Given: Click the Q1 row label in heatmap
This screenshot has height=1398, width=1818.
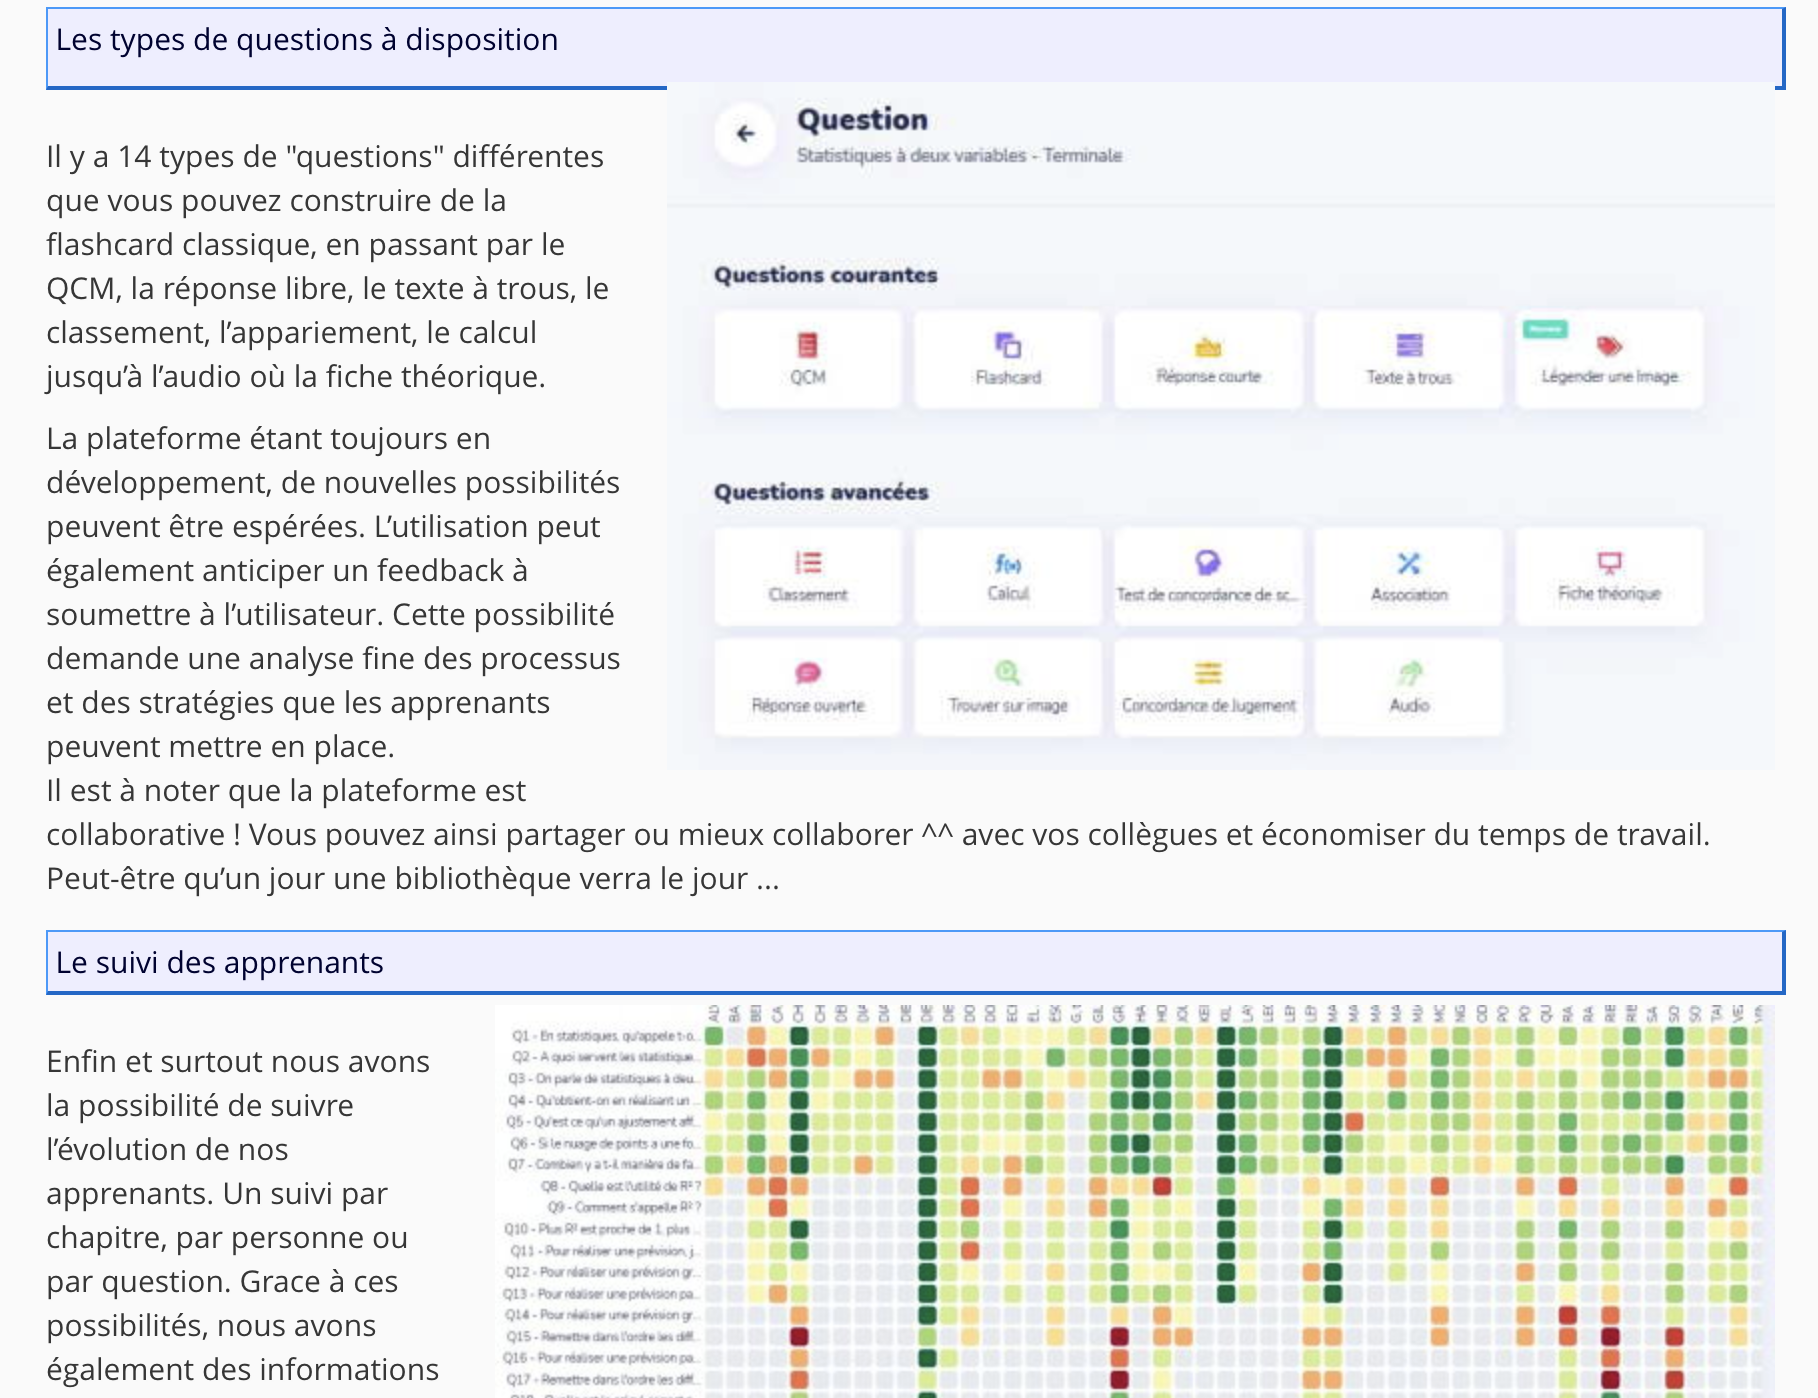Looking at the screenshot, I should (604, 1036).
